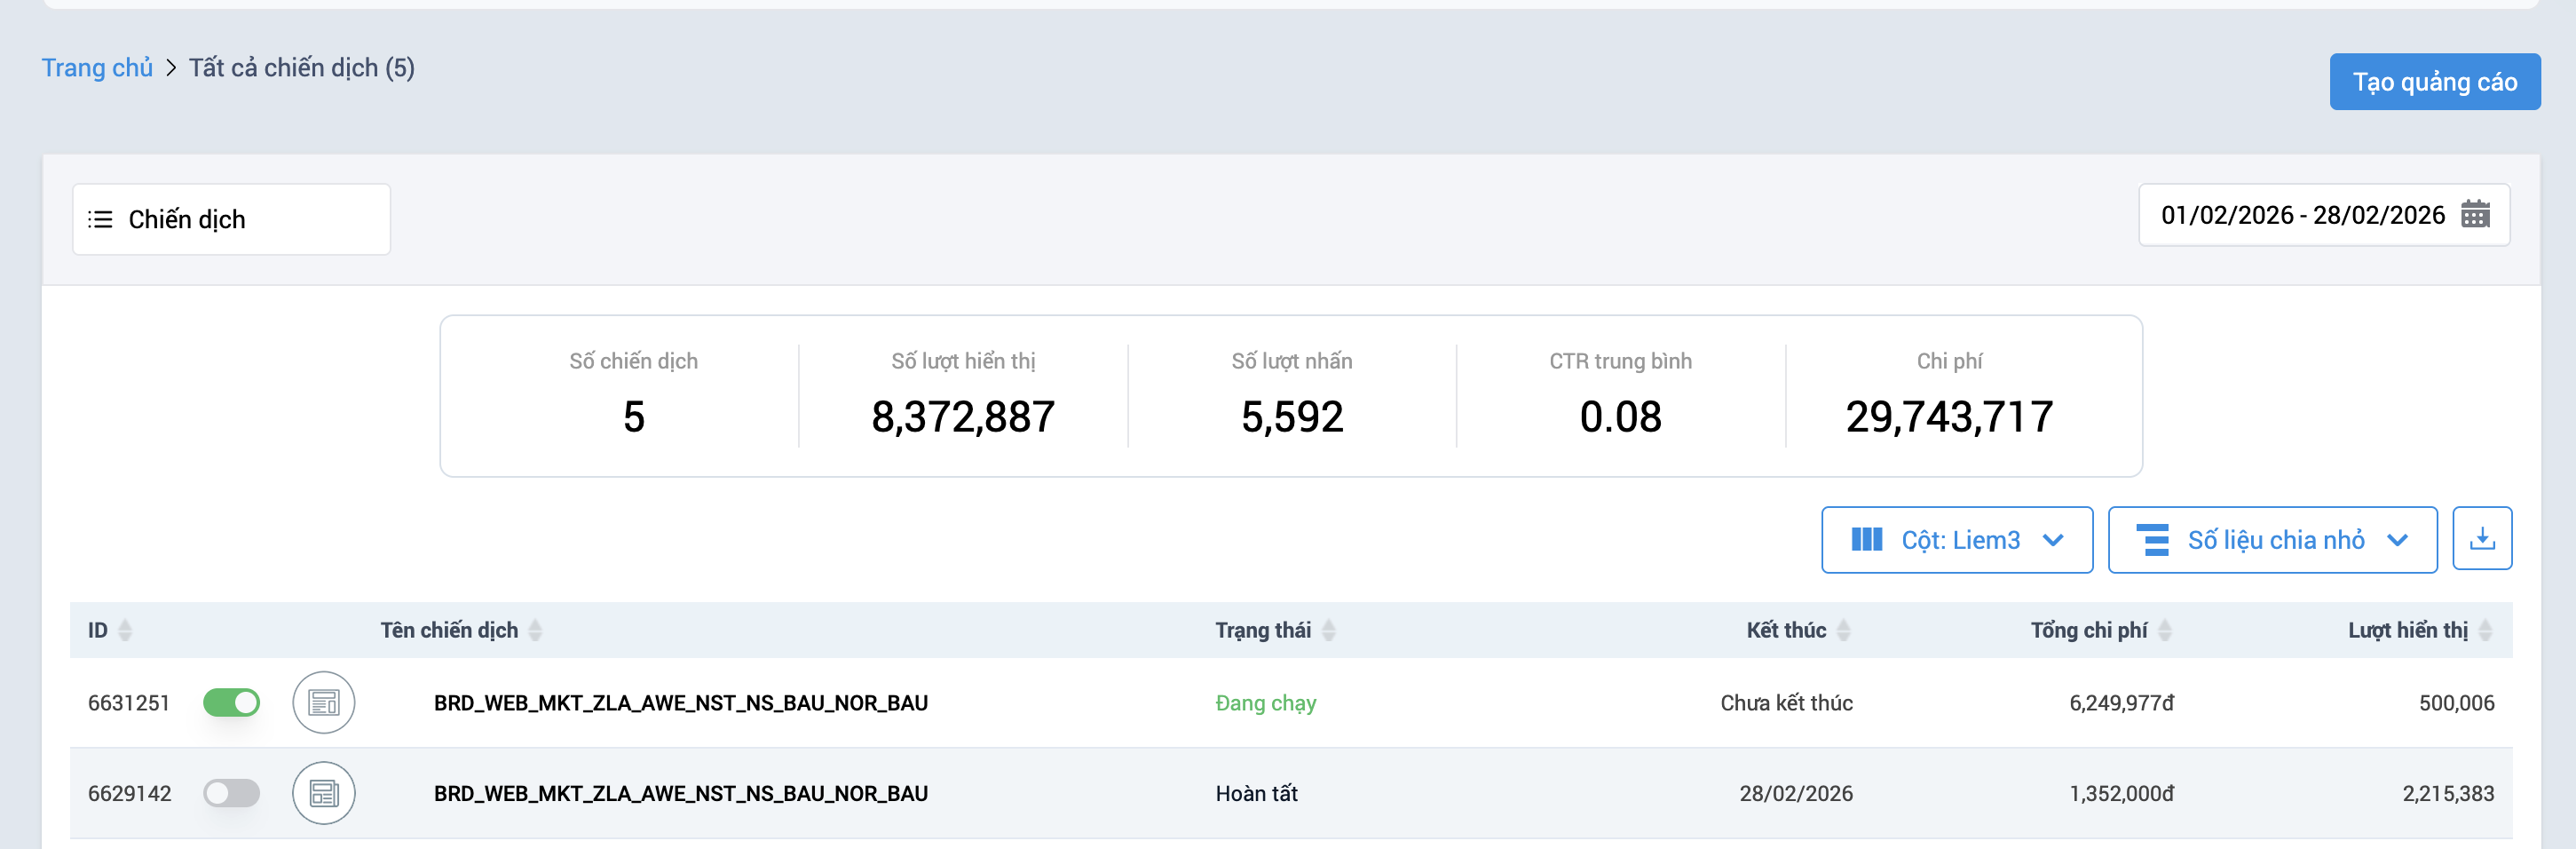Click the CTR trung bình value 0.08

[1620, 417]
